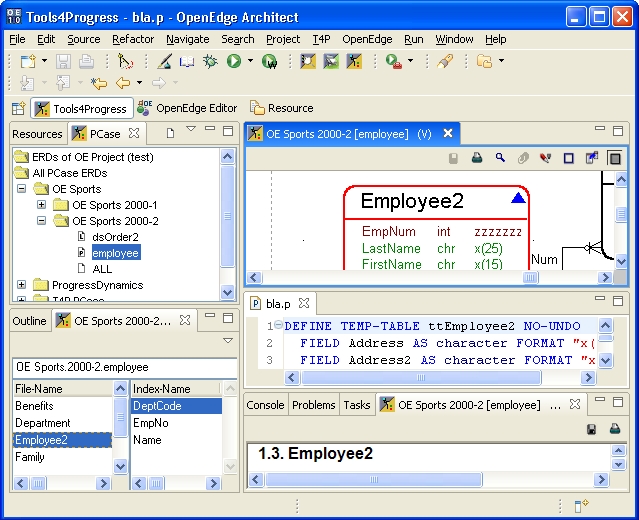The image size is (639, 520).
Task: Click the report panel horizontal scrollbar thumb
Action: (373, 480)
